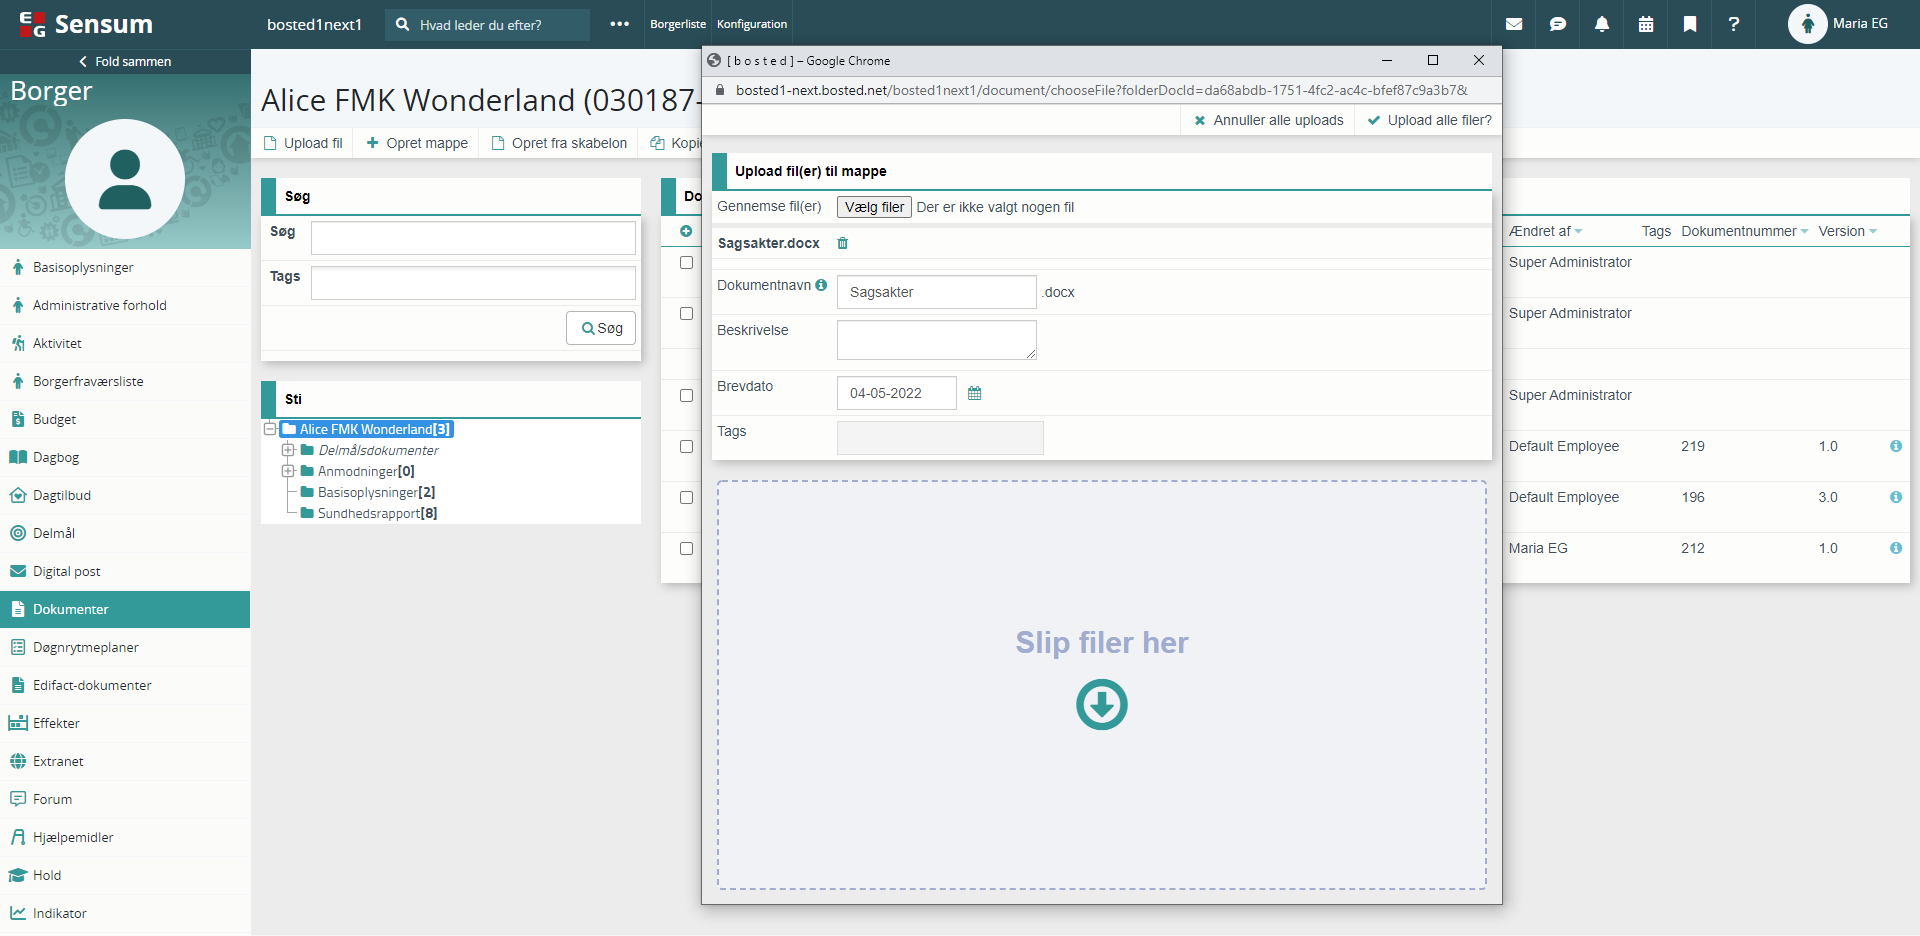Image resolution: width=1920 pixels, height=936 pixels.
Task: Open Budget in sidebar
Action: click(125, 419)
